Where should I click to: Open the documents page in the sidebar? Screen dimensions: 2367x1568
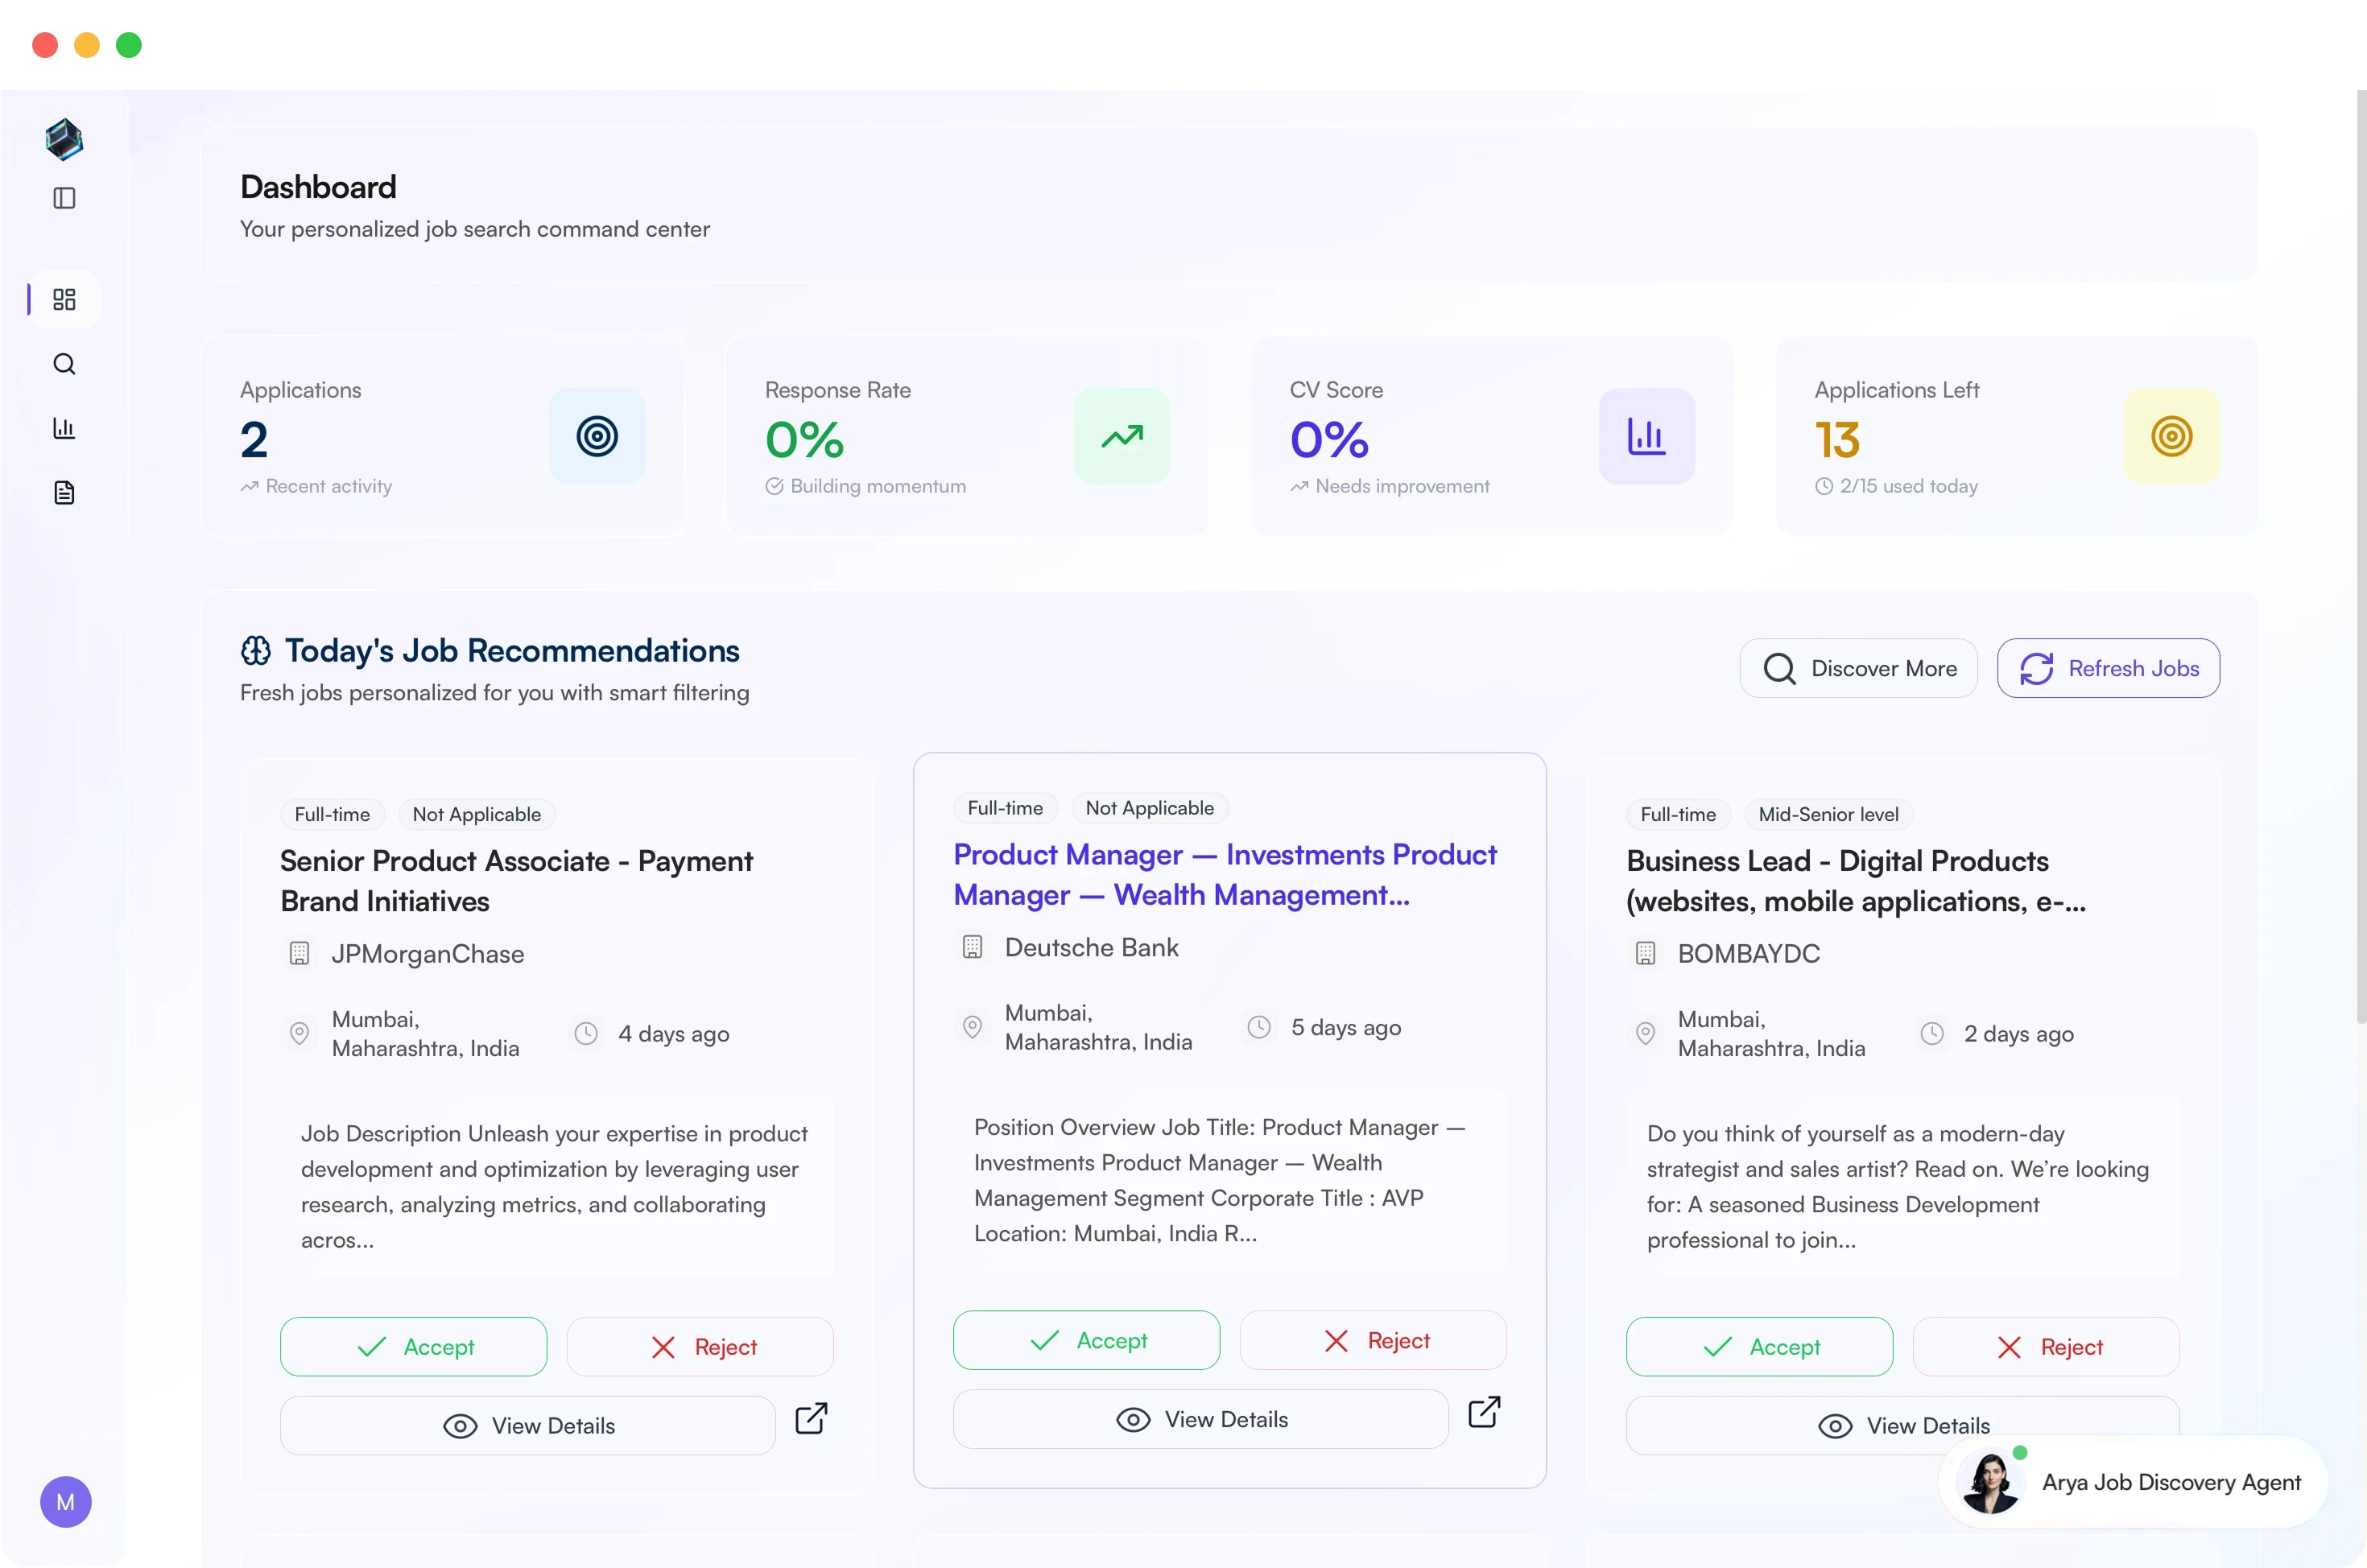tap(64, 493)
